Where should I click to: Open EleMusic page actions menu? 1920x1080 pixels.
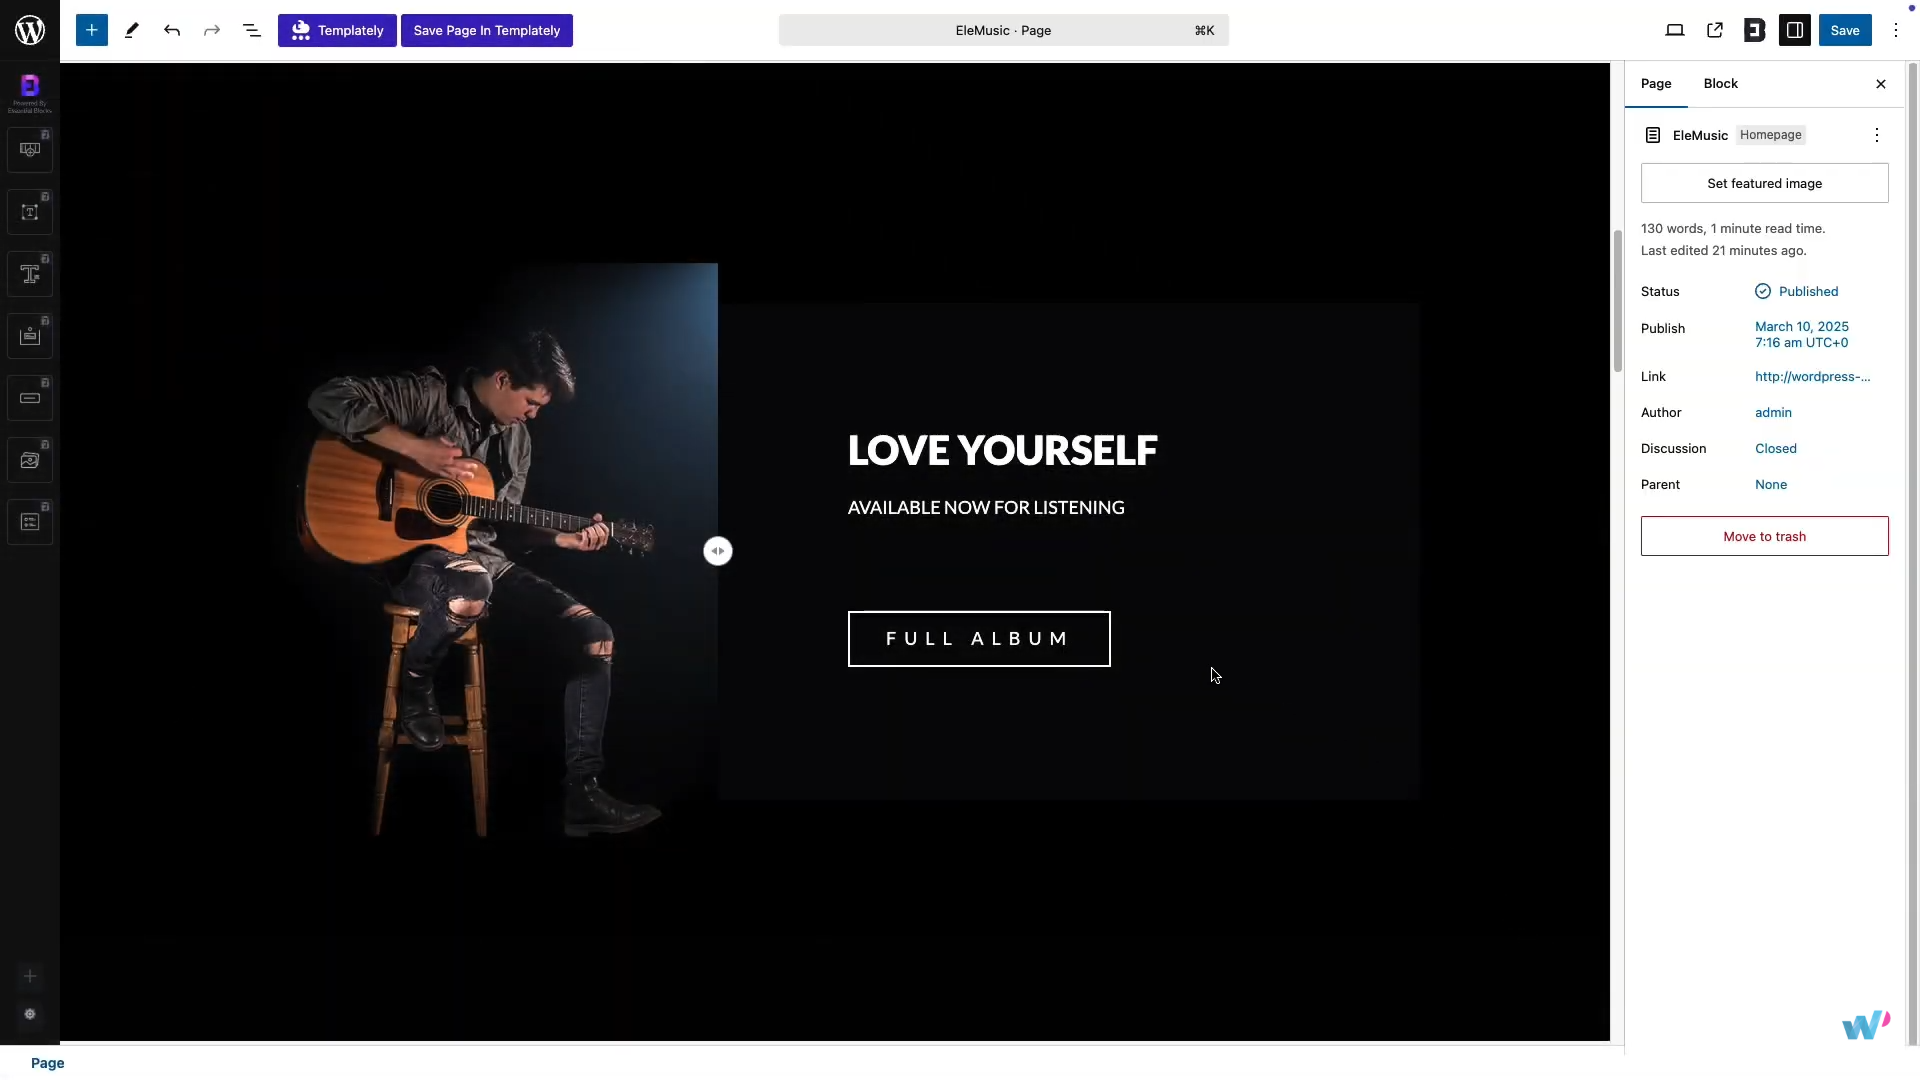coord(1877,135)
